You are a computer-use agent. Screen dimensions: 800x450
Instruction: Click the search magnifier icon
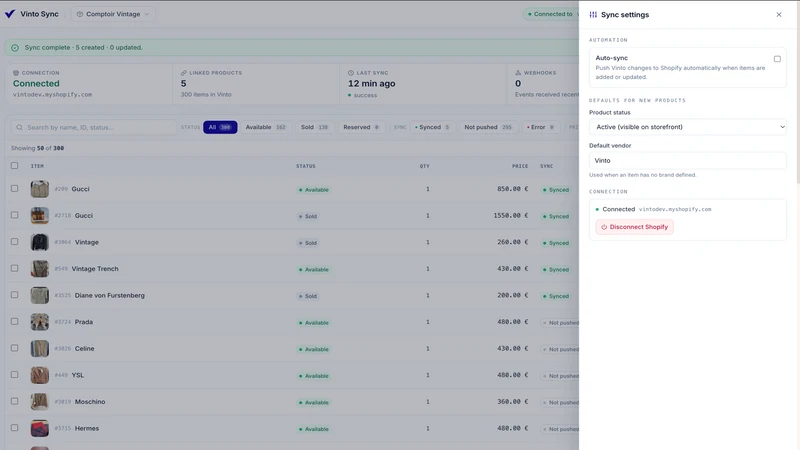19,127
